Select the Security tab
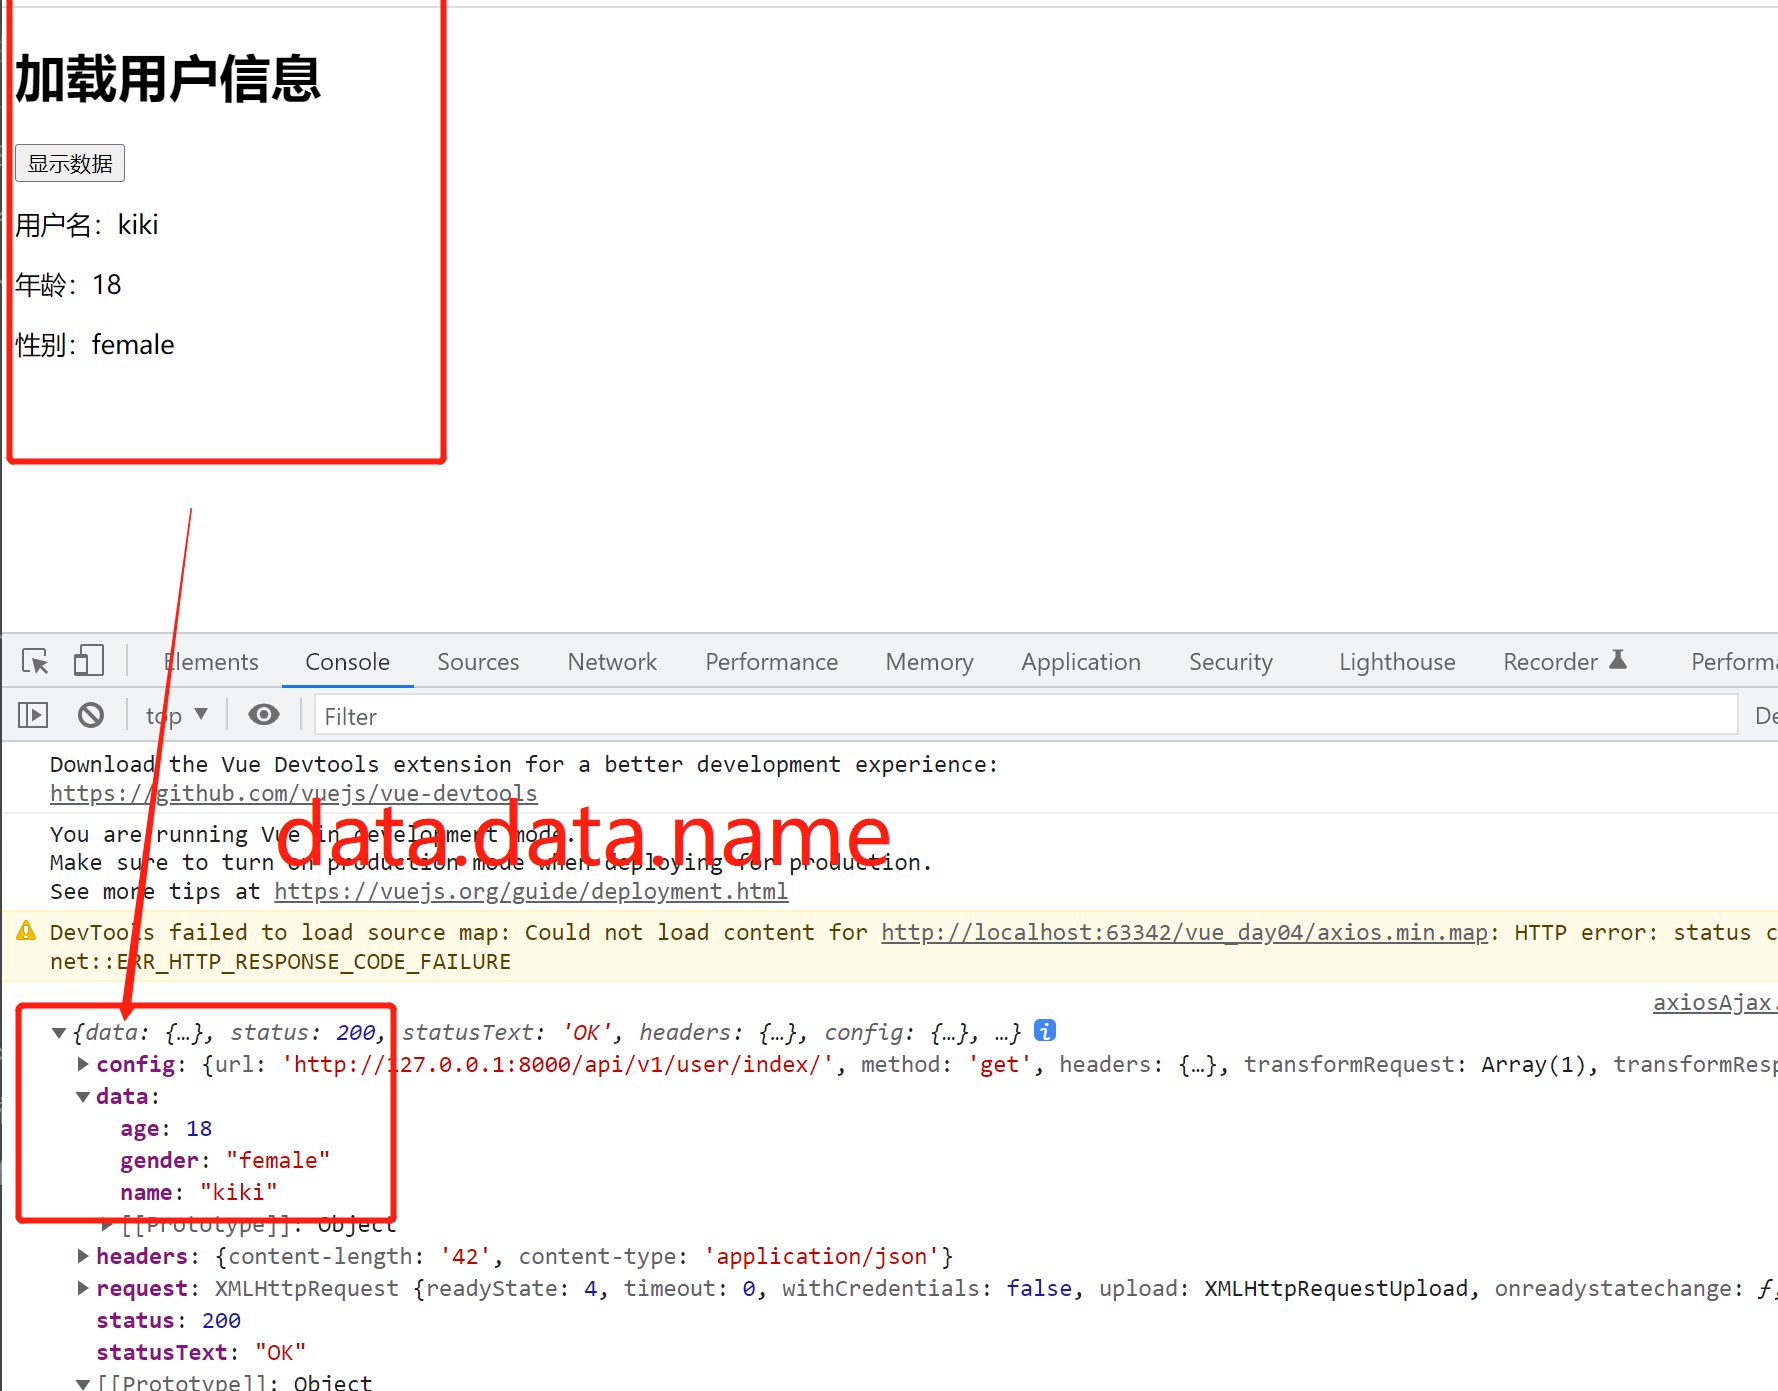This screenshot has height=1391, width=1778. click(1230, 662)
